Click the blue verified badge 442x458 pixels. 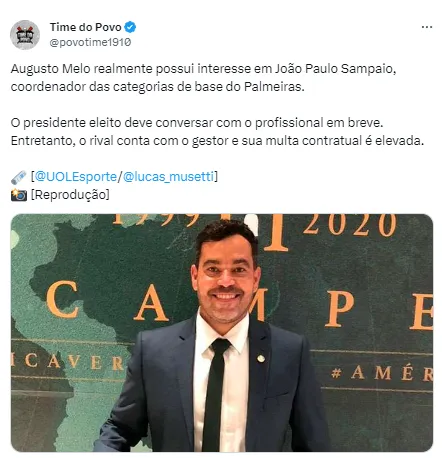pos(130,27)
